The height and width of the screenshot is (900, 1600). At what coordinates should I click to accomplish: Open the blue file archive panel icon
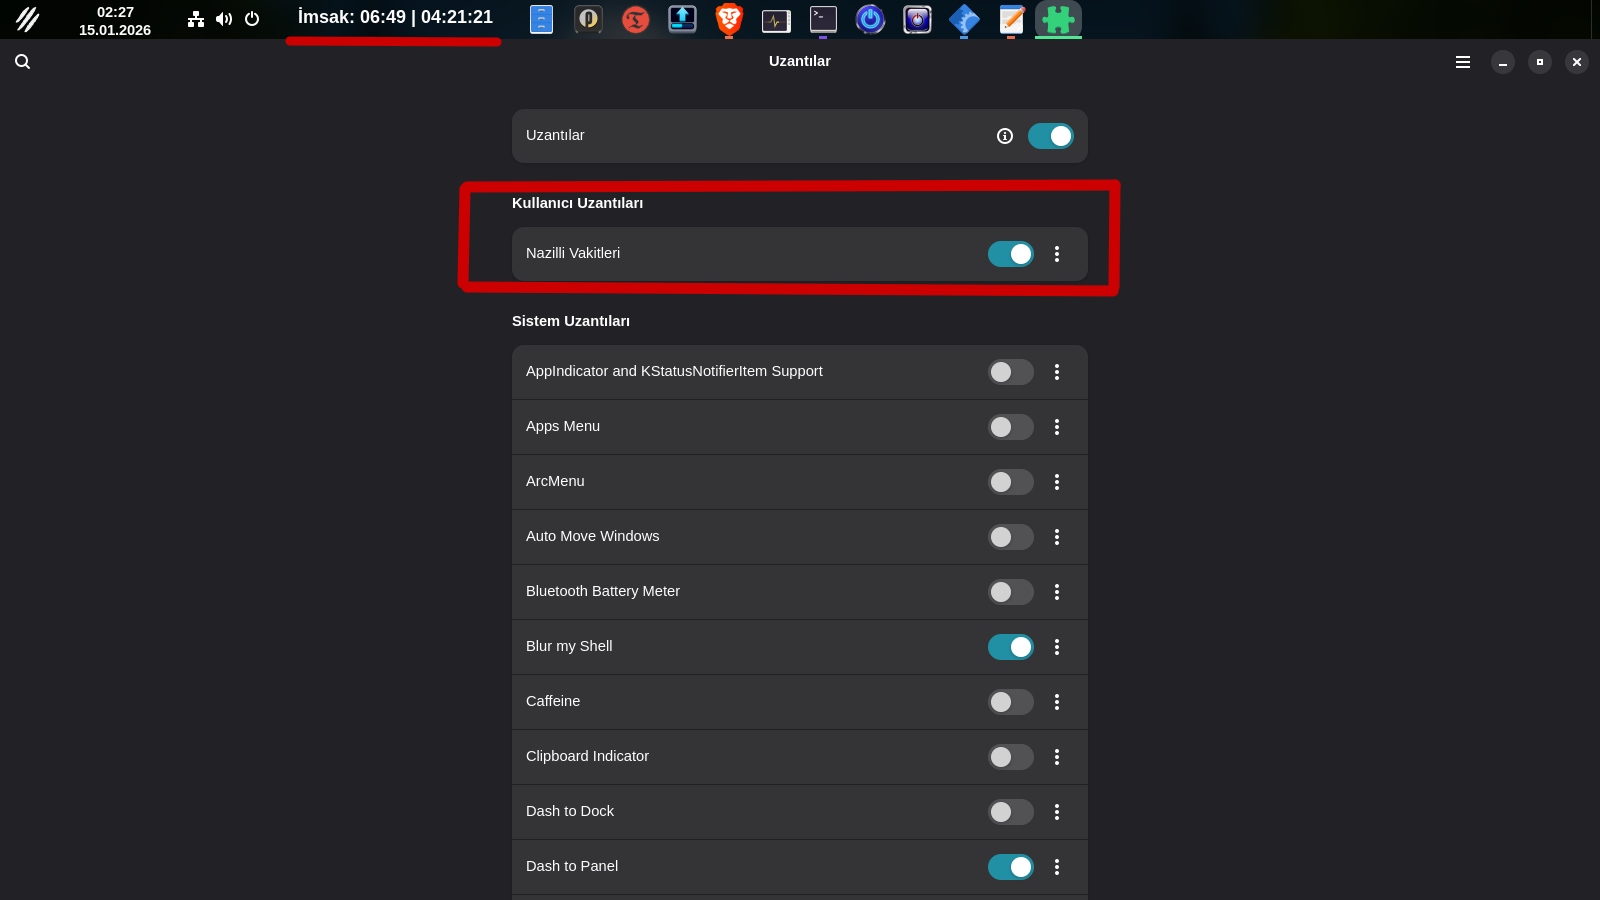tap(541, 19)
